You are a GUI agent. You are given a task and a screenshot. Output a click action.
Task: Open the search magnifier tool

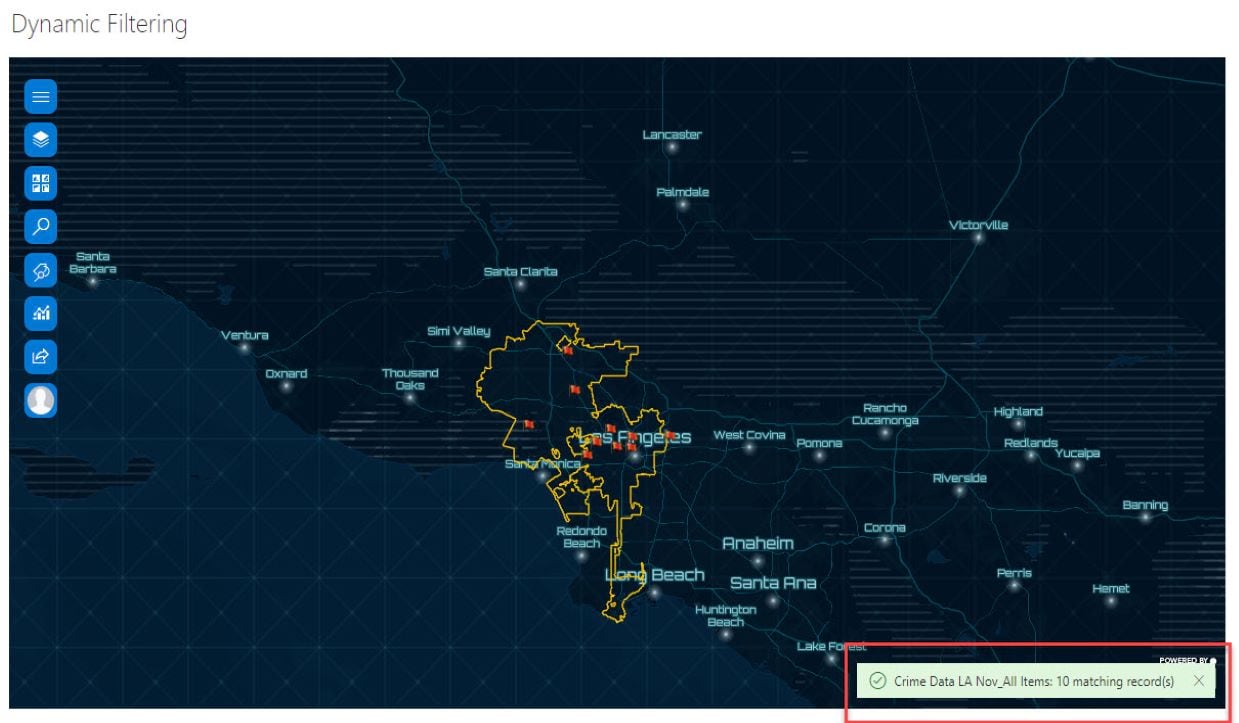pyautogui.click(x=41, y=226)
